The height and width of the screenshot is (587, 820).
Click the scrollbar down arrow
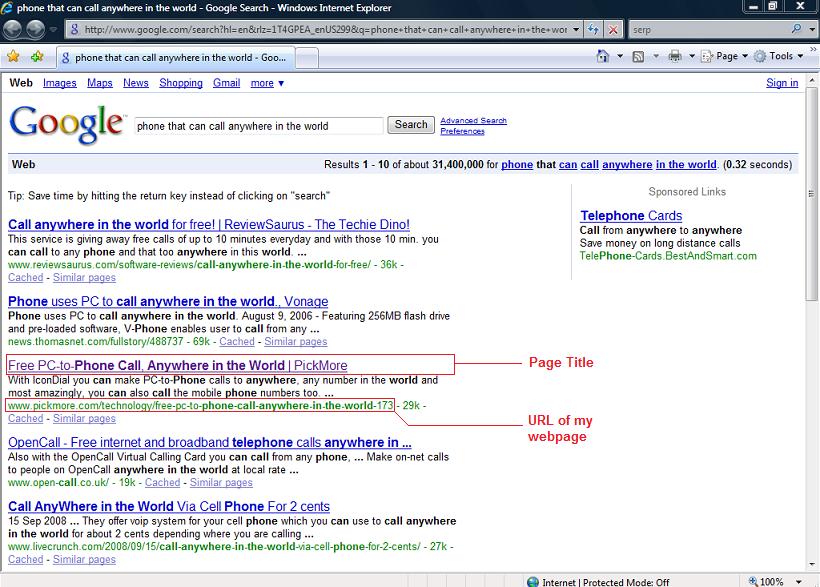812,565
